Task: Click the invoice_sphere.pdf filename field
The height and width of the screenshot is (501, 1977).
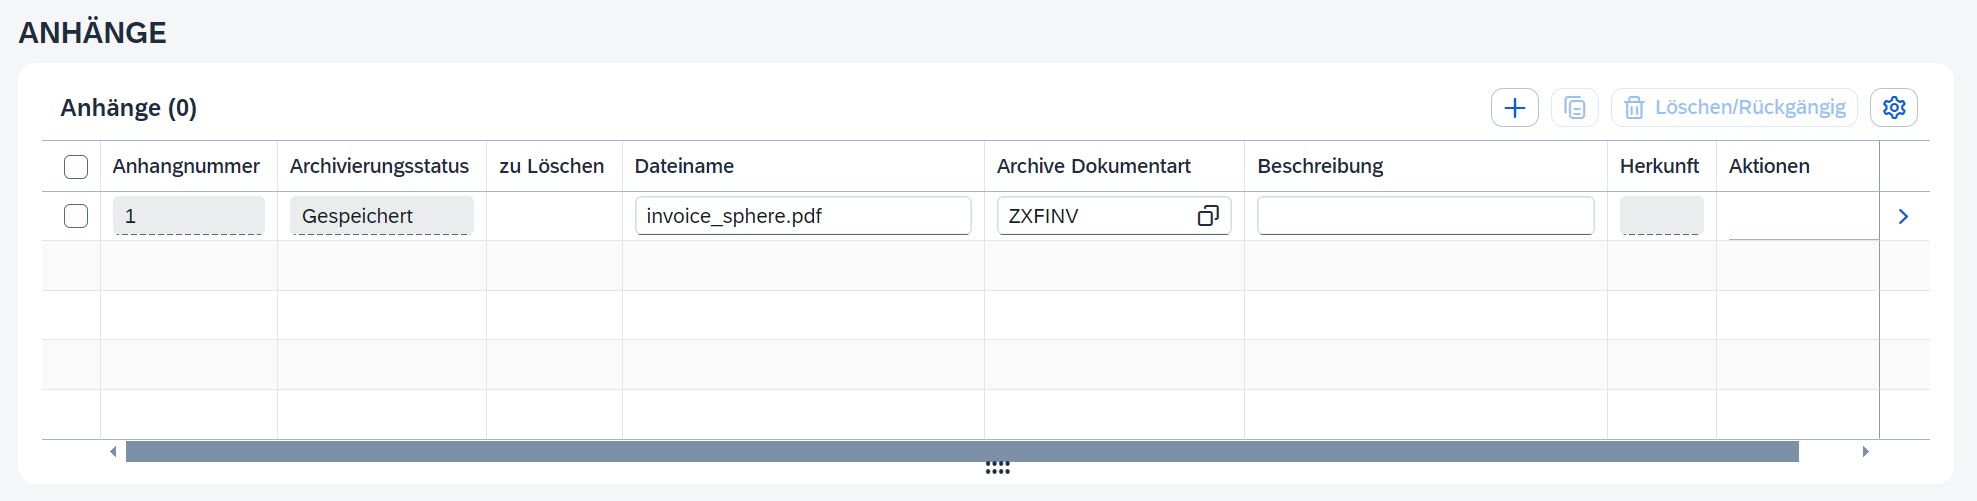Action: click(x=802, y=216)
